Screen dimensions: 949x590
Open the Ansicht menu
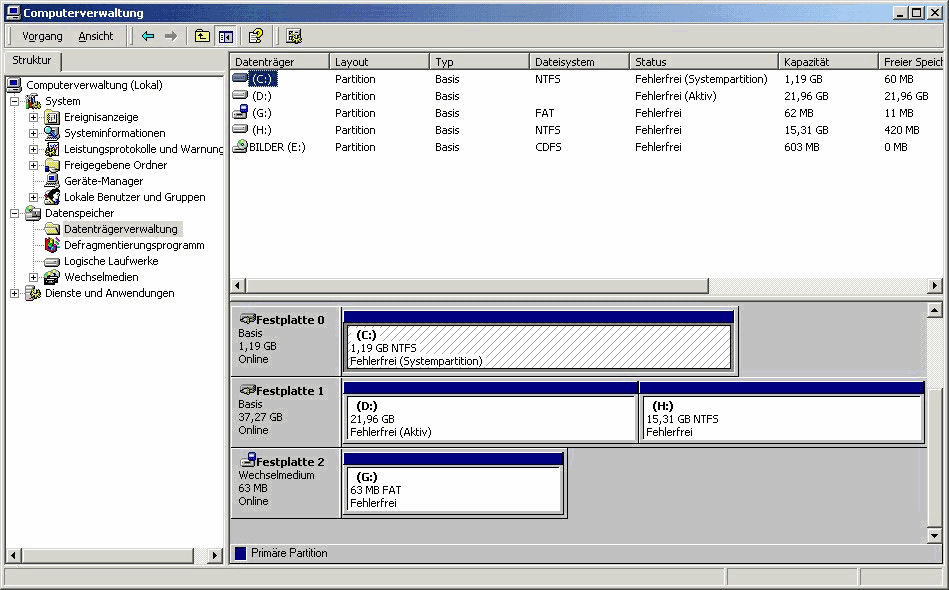[96, 36]
